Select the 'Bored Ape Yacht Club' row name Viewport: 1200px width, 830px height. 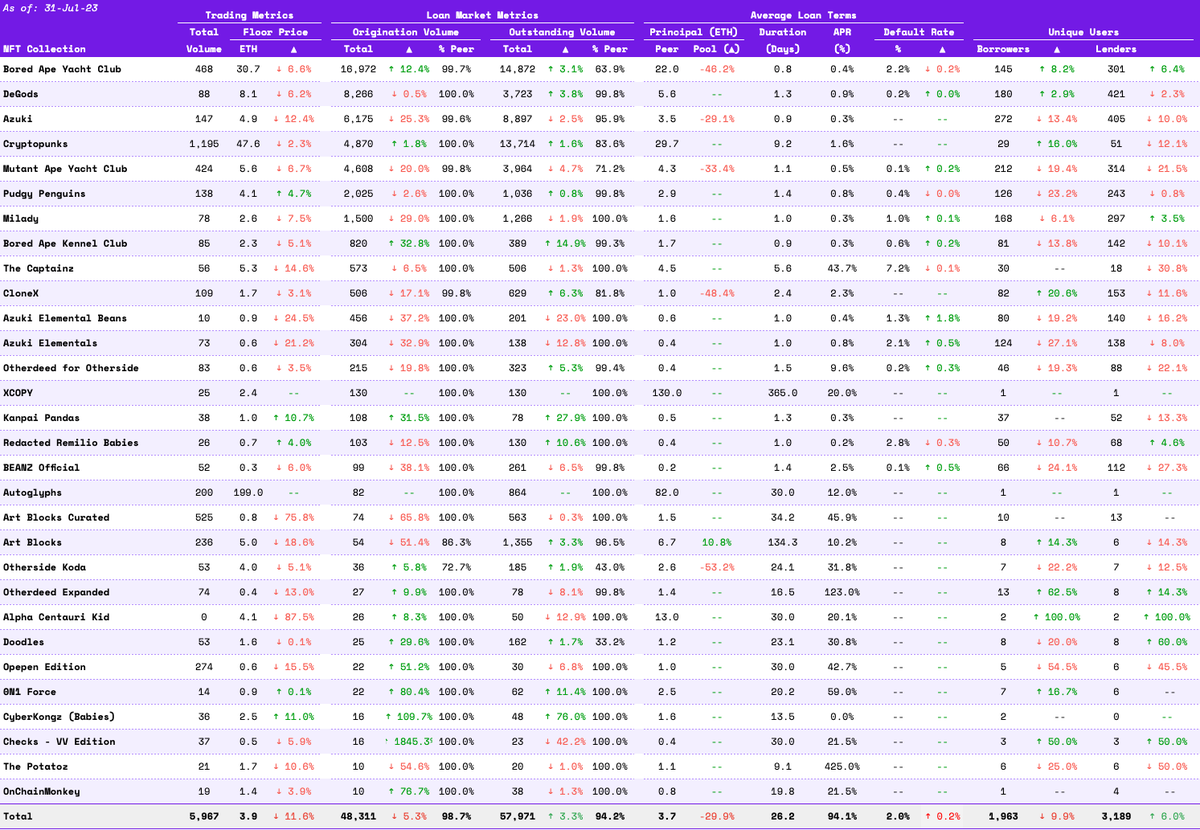[x=62, y=69]
